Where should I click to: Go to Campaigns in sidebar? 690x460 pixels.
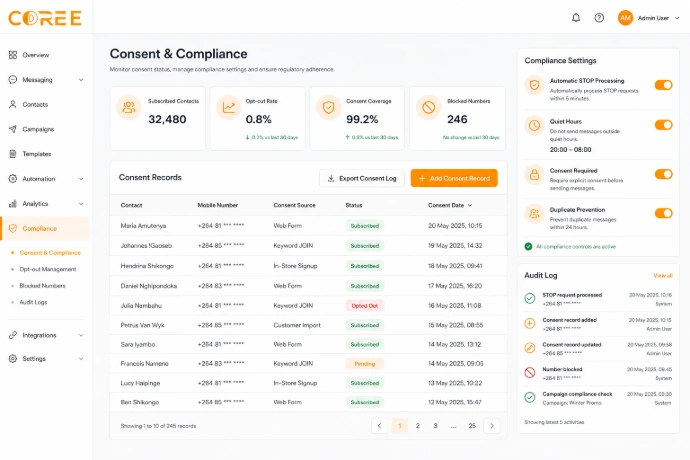click(38, 129)
